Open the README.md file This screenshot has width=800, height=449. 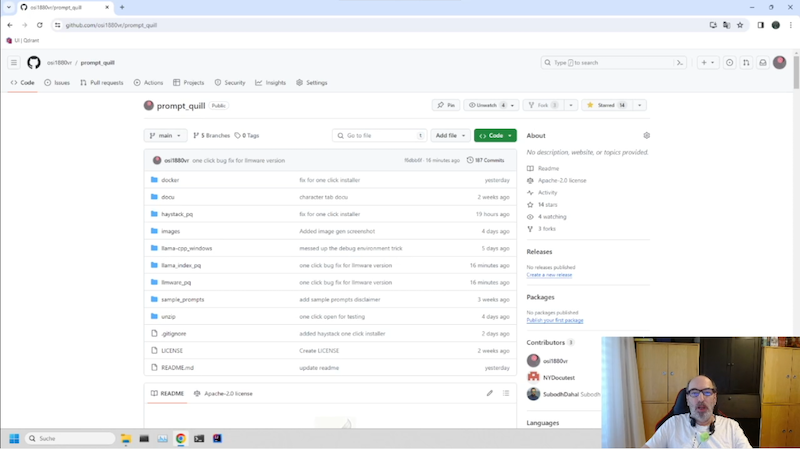[x=178, y=367]
